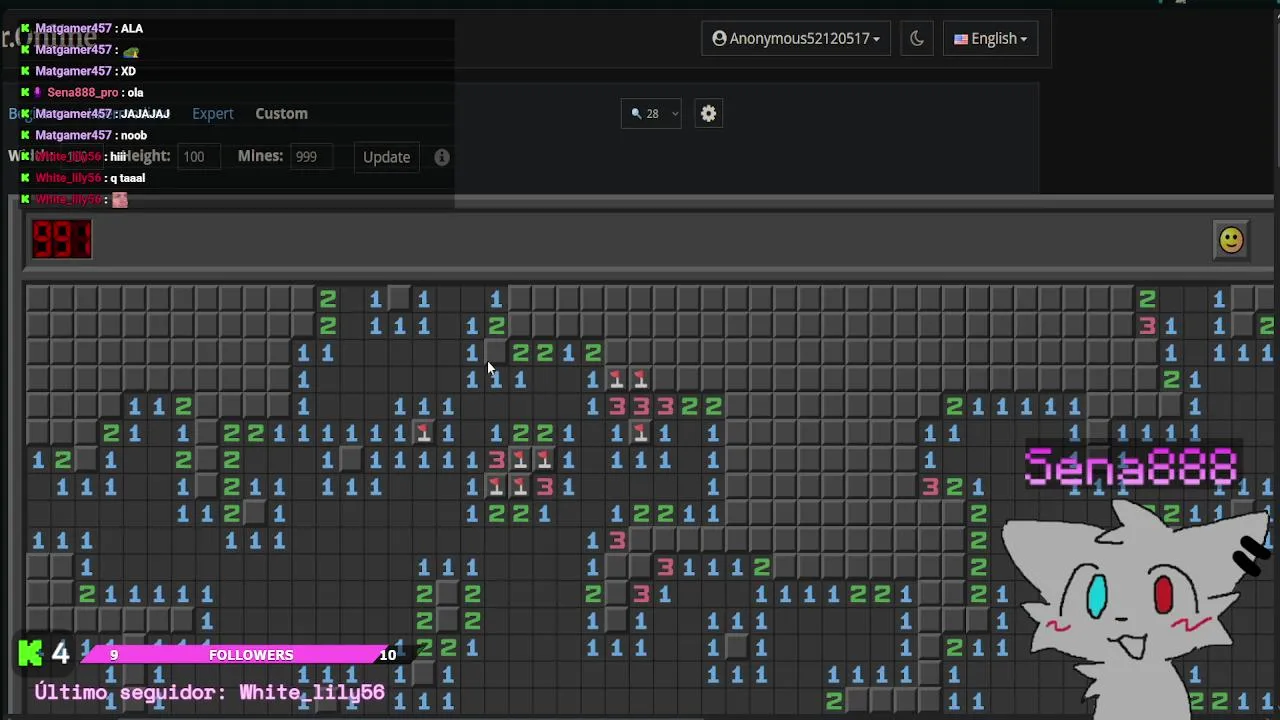The height and width of the screenshot is (720, 1280).
Task: Click the left flag above the 3 3 3 row
Action: [617, 379]
